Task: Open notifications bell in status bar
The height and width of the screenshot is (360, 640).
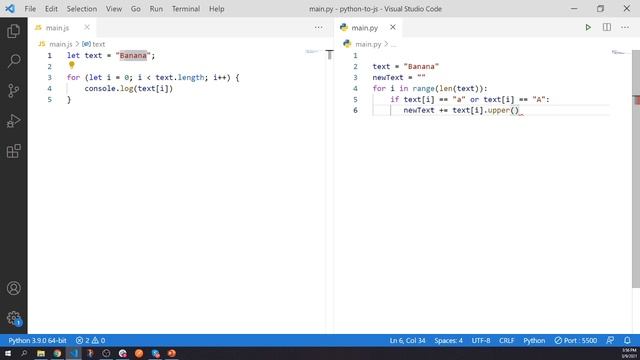Action: pyautogui.click(x=627, y=340)
